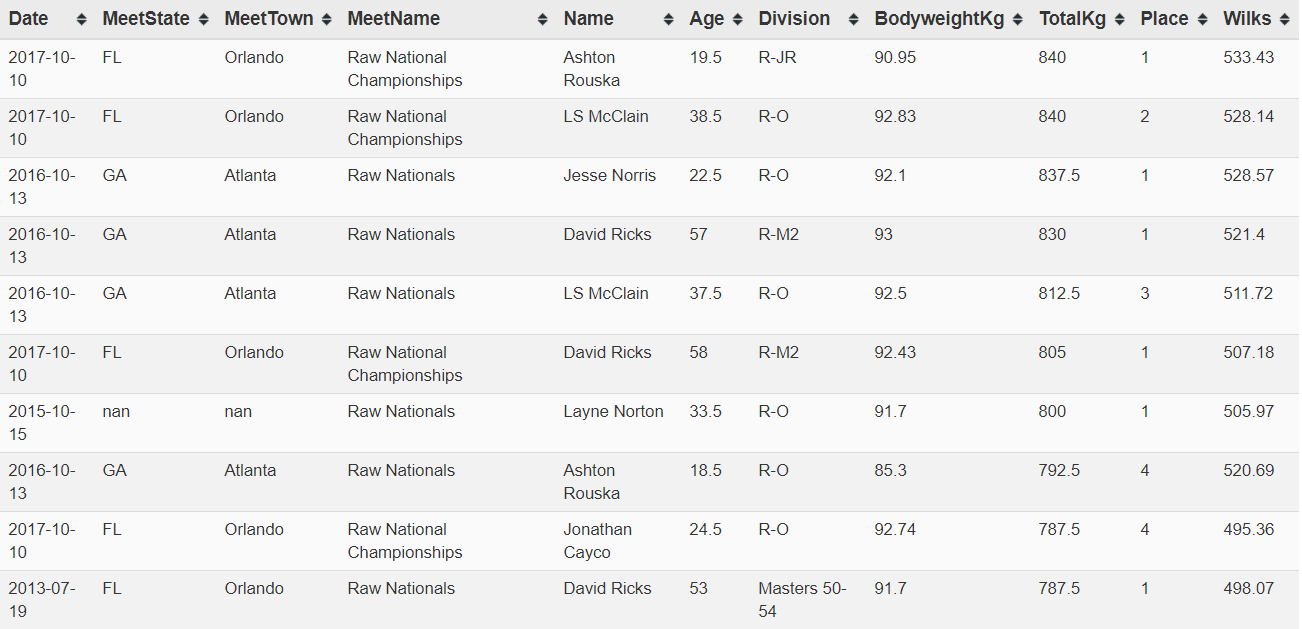Toggle sort icon beside MeetTown column
The height and width of the screenshot is (629, 1302).
click(327, 19)
